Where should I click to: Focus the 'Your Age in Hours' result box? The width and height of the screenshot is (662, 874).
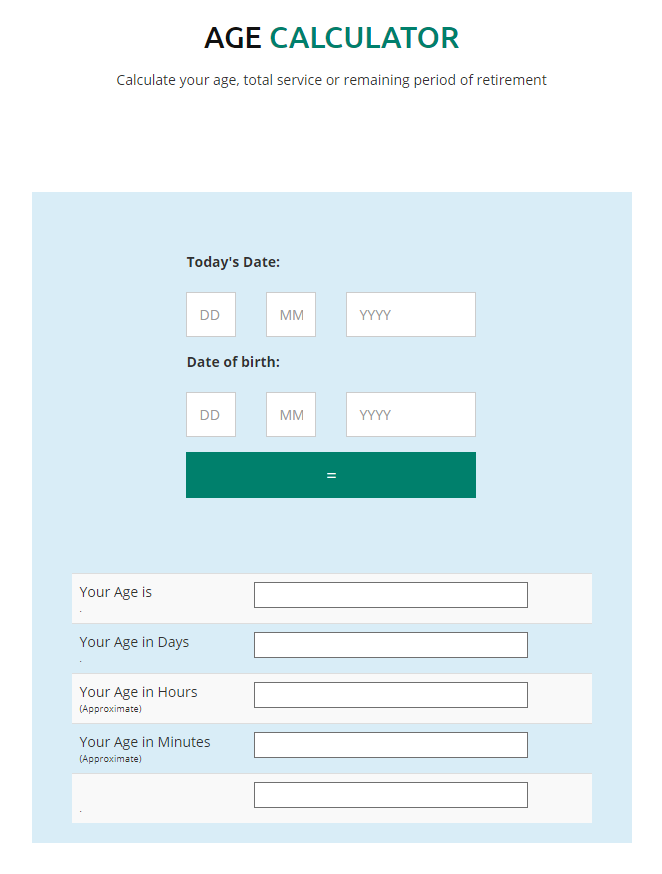(x=390, y=695)
